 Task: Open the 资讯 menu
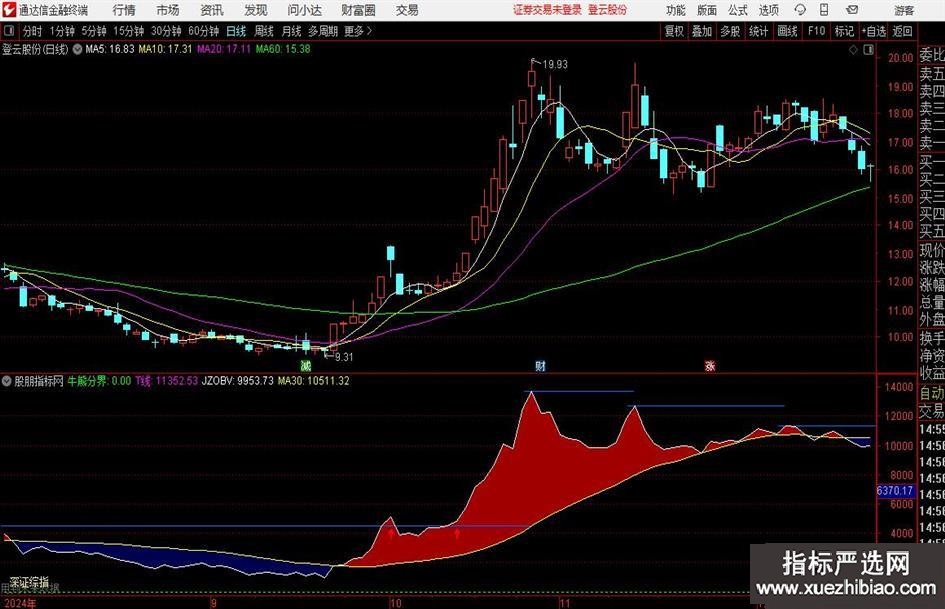pos(212,10)
